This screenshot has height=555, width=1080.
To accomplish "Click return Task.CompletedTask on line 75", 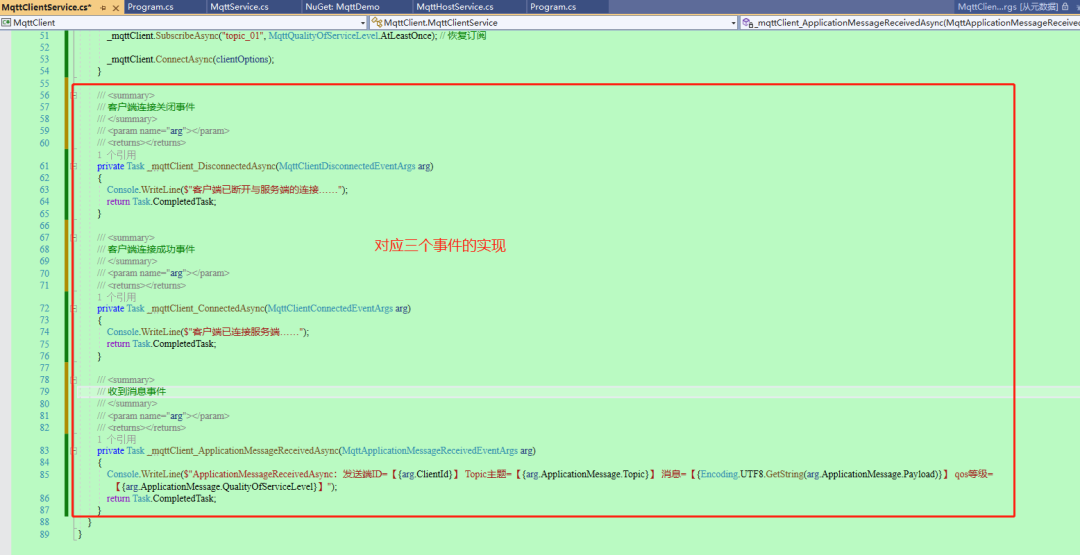I will coord(161,344).
